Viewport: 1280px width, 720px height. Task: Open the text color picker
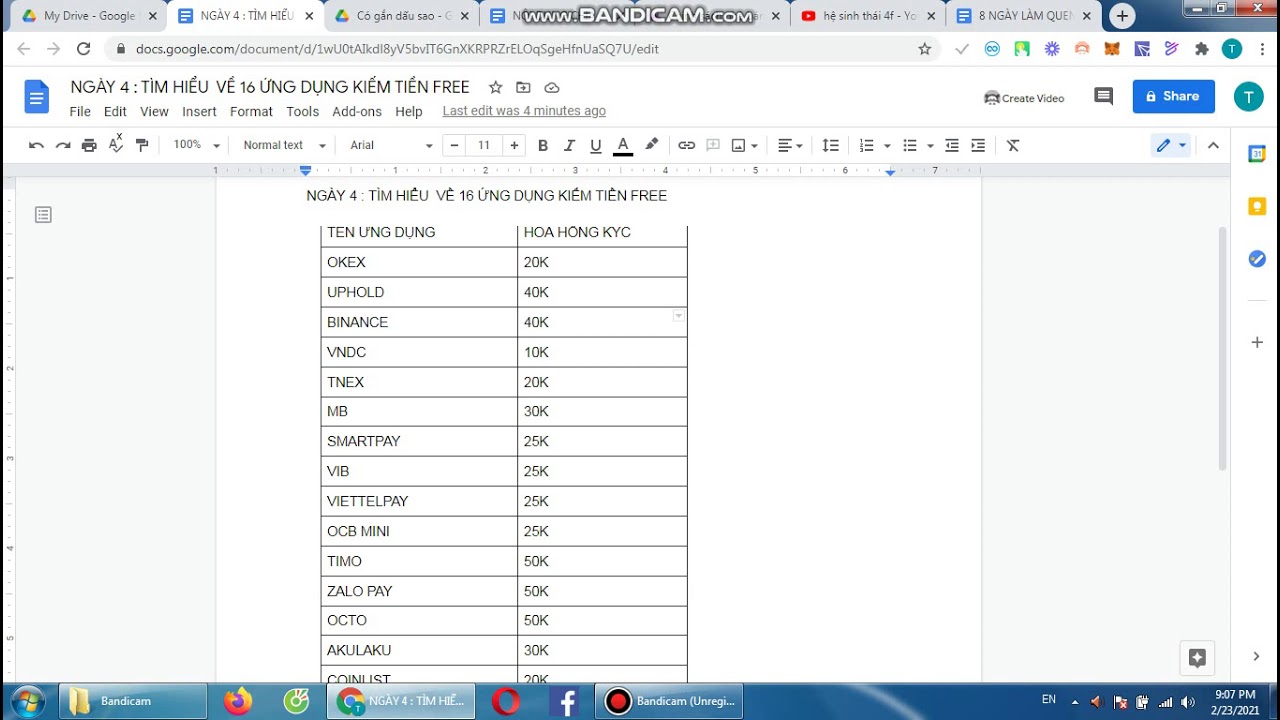pos(623,145)
